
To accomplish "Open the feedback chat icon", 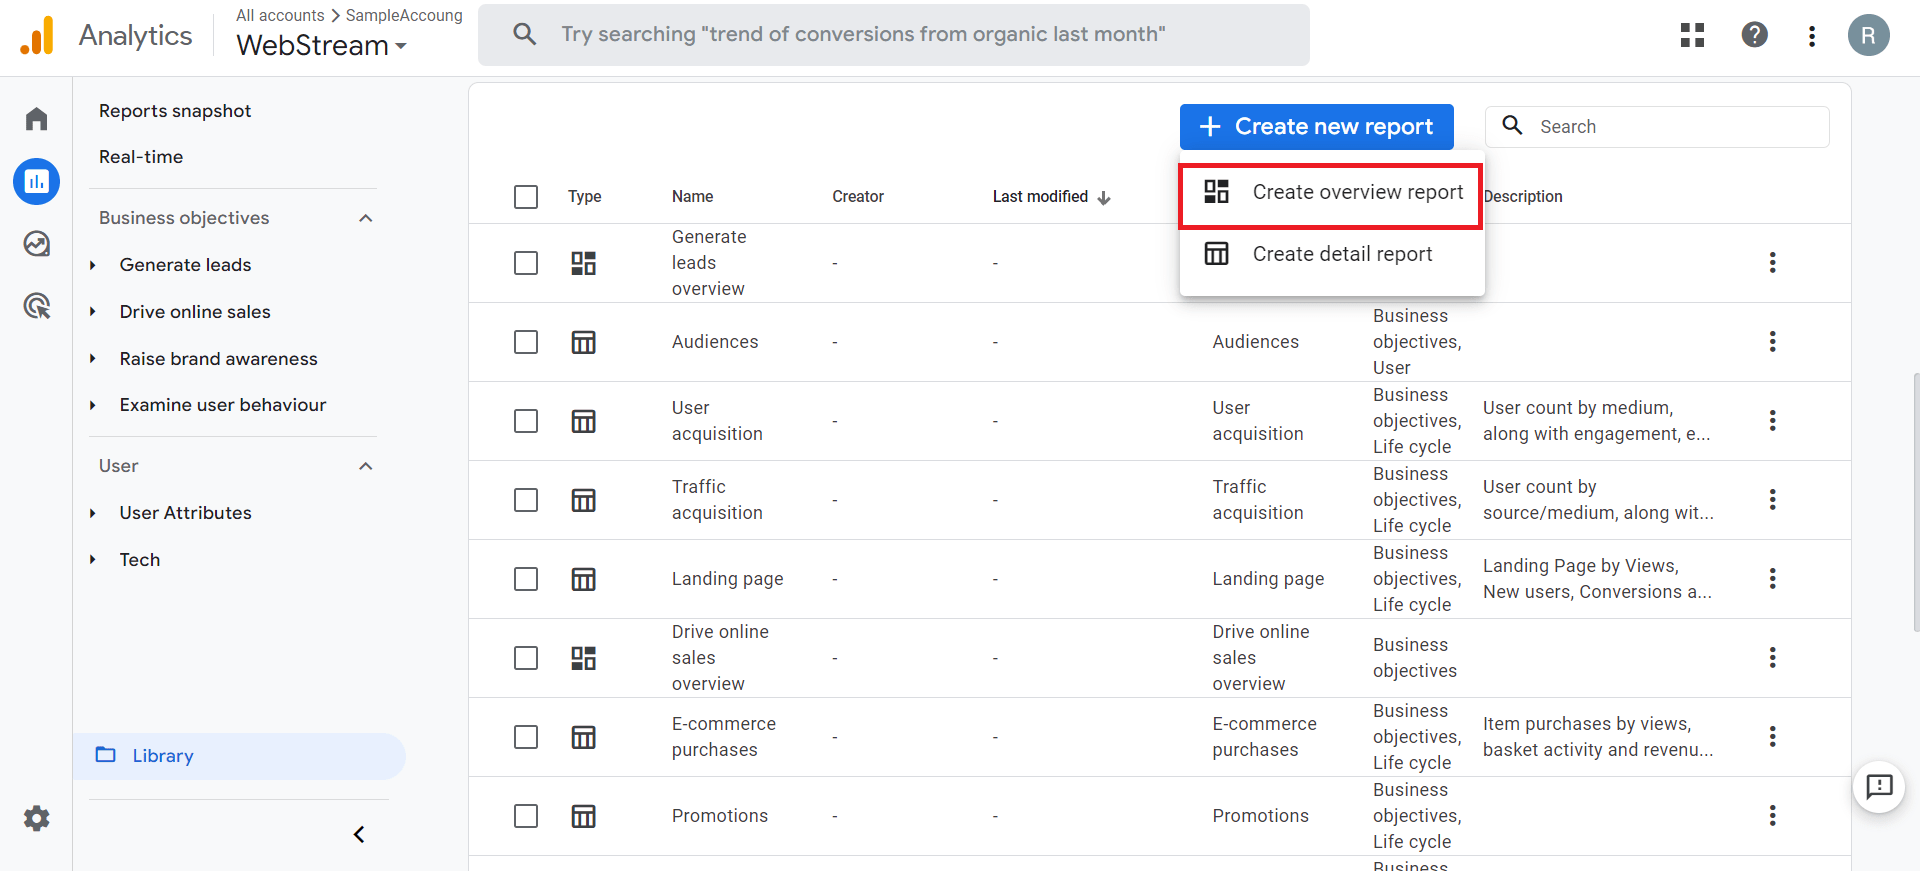I will [1879, 787].
